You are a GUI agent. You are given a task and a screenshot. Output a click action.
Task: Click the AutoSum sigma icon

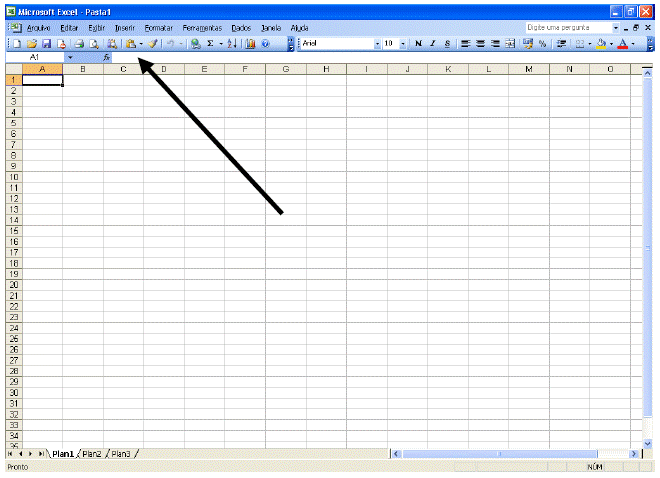(x=211, y=44)
